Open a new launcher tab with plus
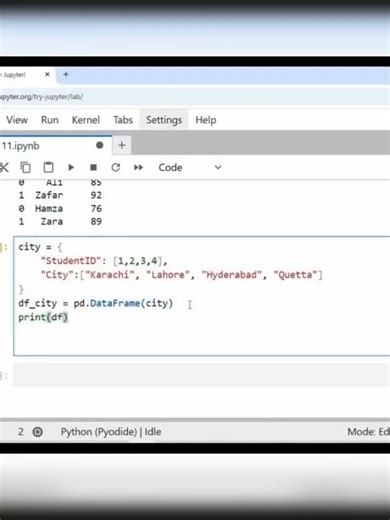The image size is (390, 520). tap(122, 145)
